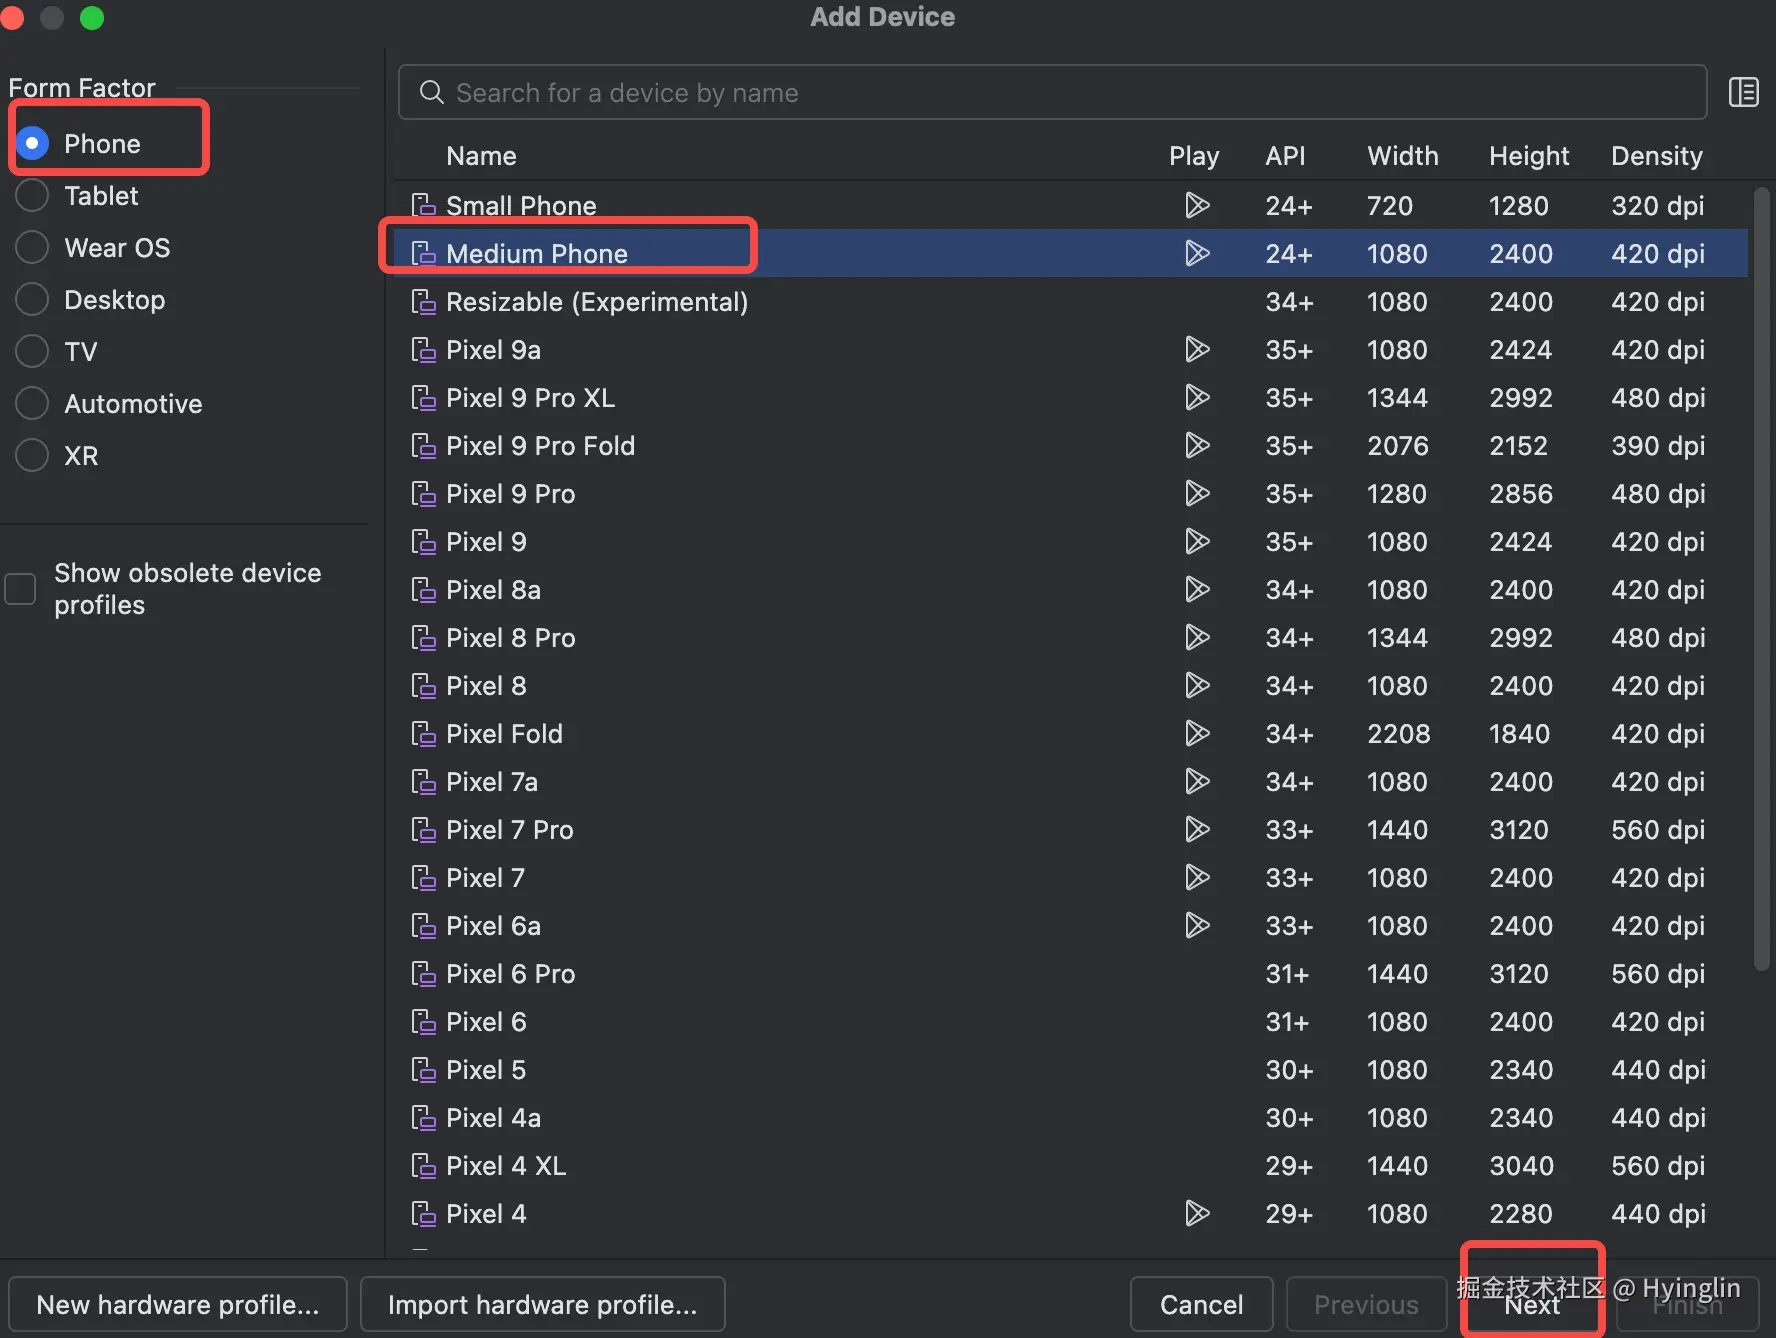Click the 390 dpi density value
The height and width of the screenshot is (1338, 1776).
1658,446
